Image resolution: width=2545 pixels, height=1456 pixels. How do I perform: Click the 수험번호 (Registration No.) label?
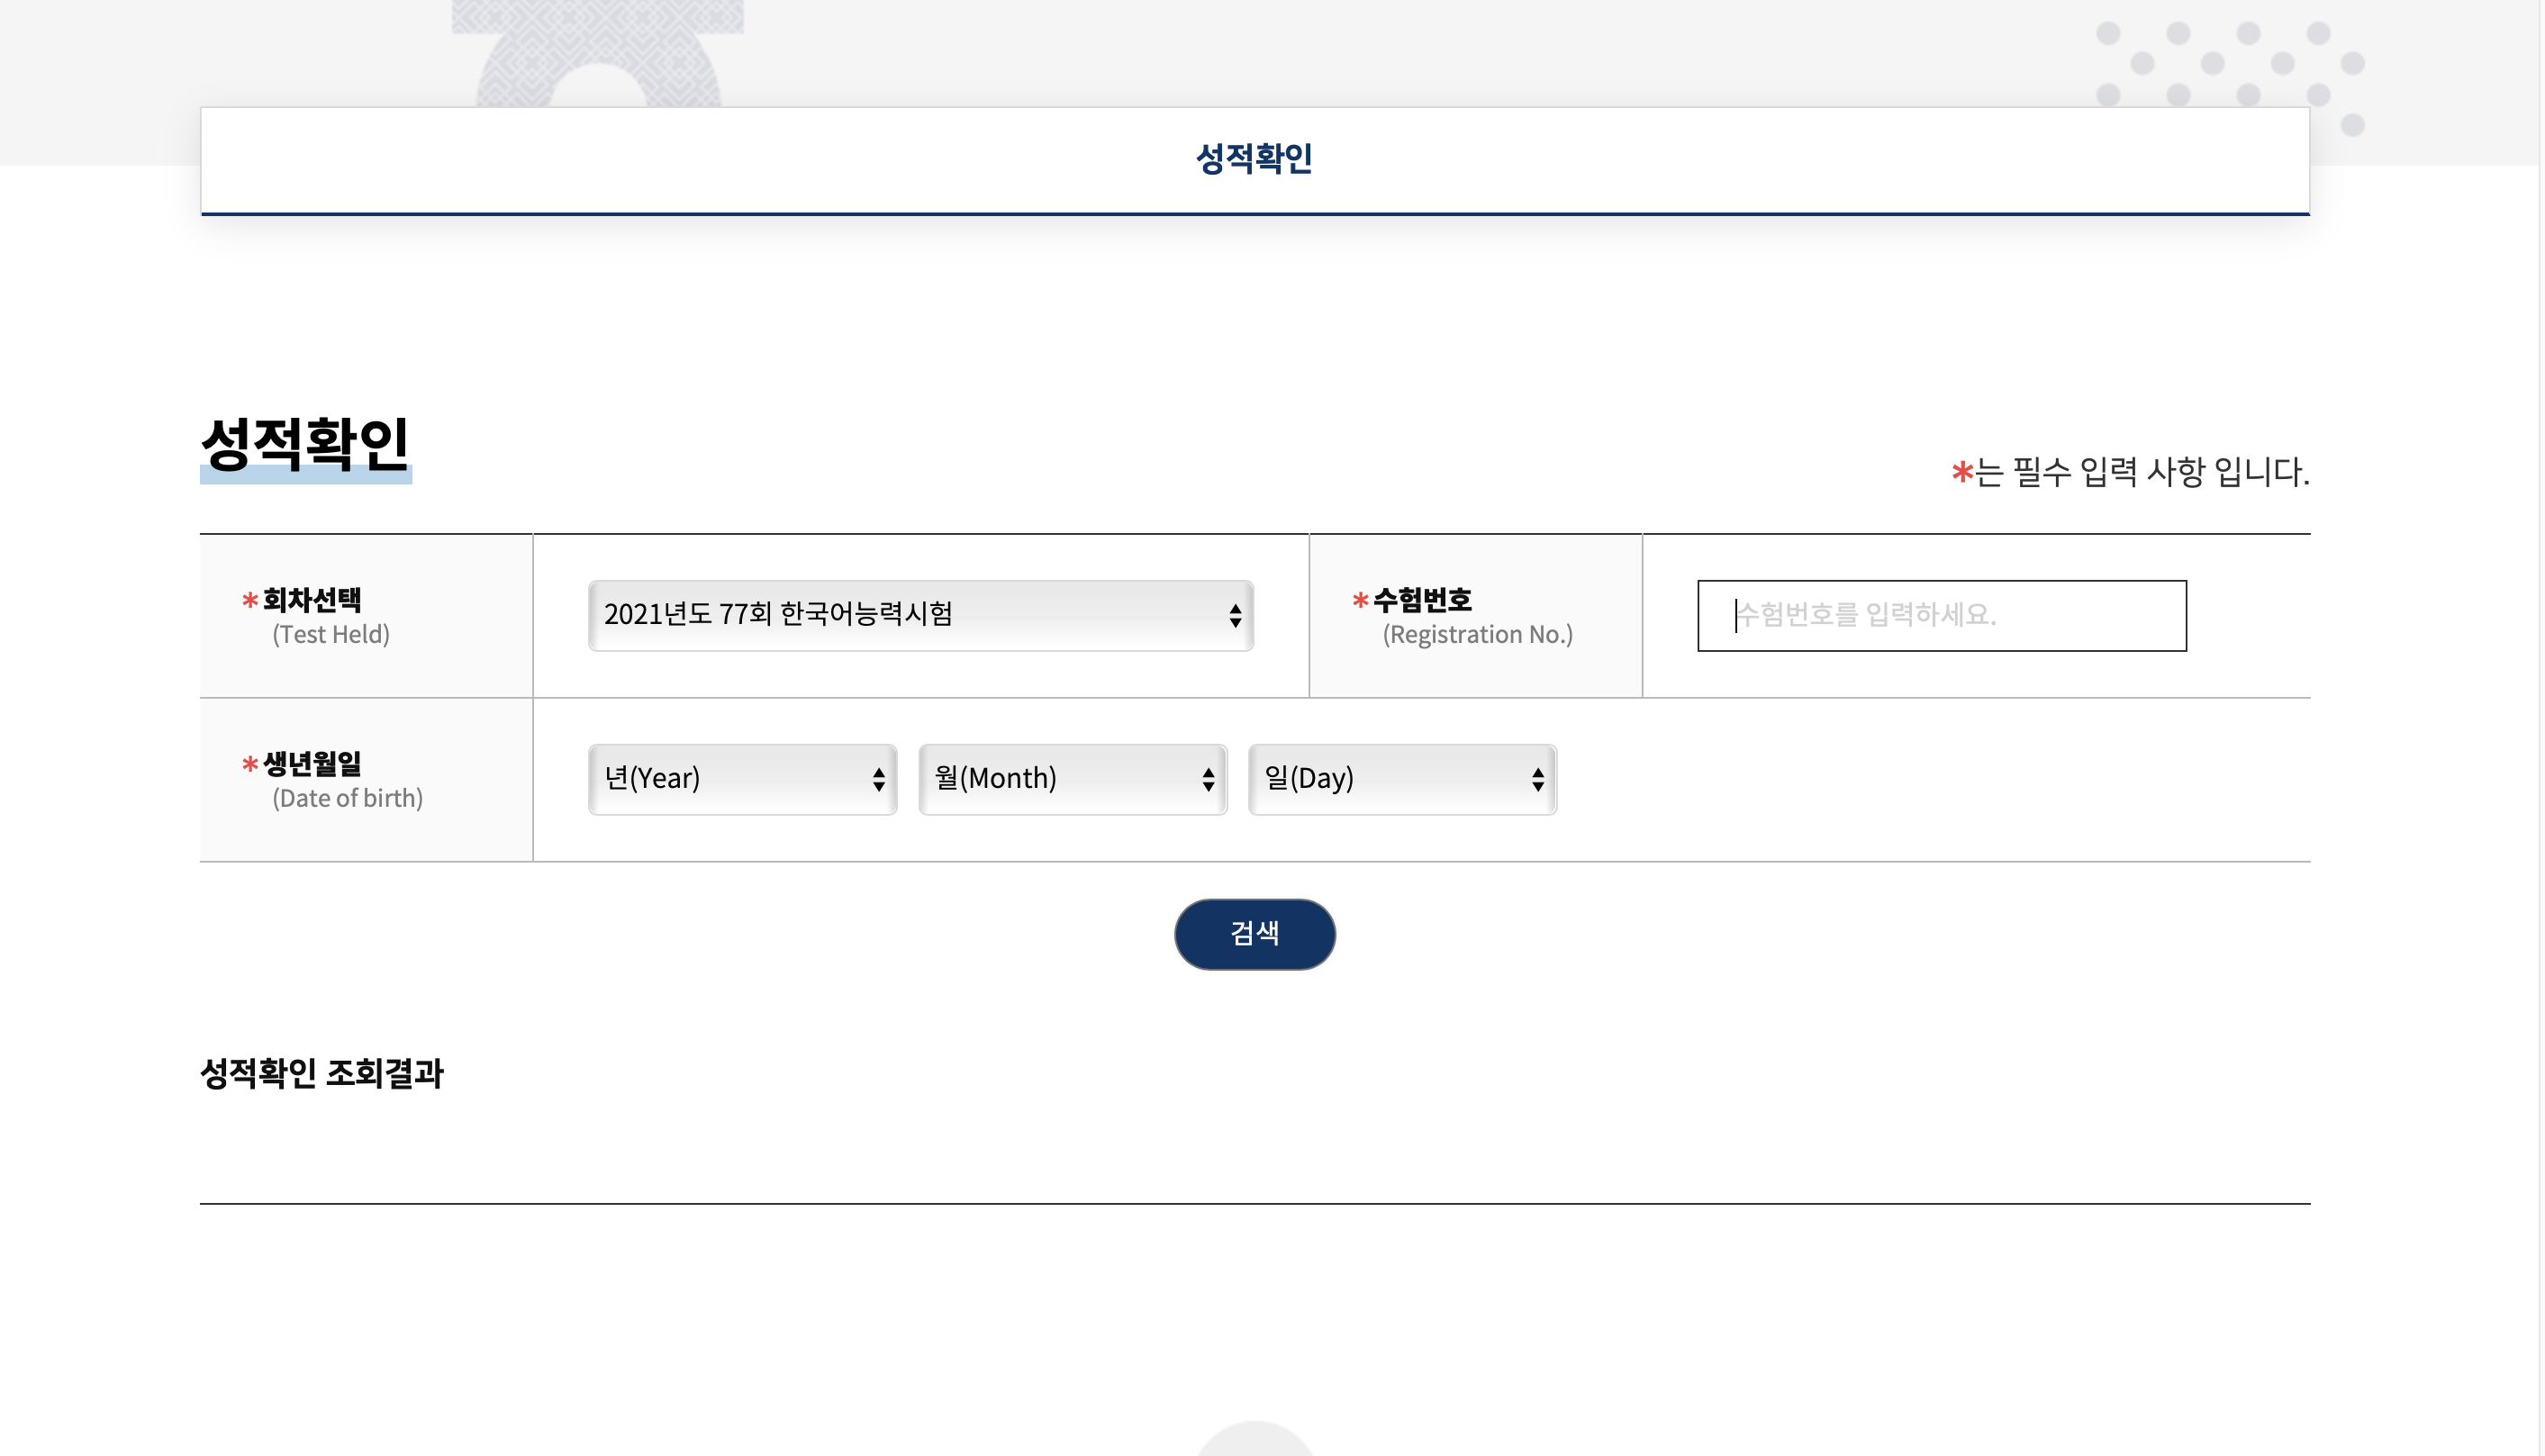[1462, 616]
